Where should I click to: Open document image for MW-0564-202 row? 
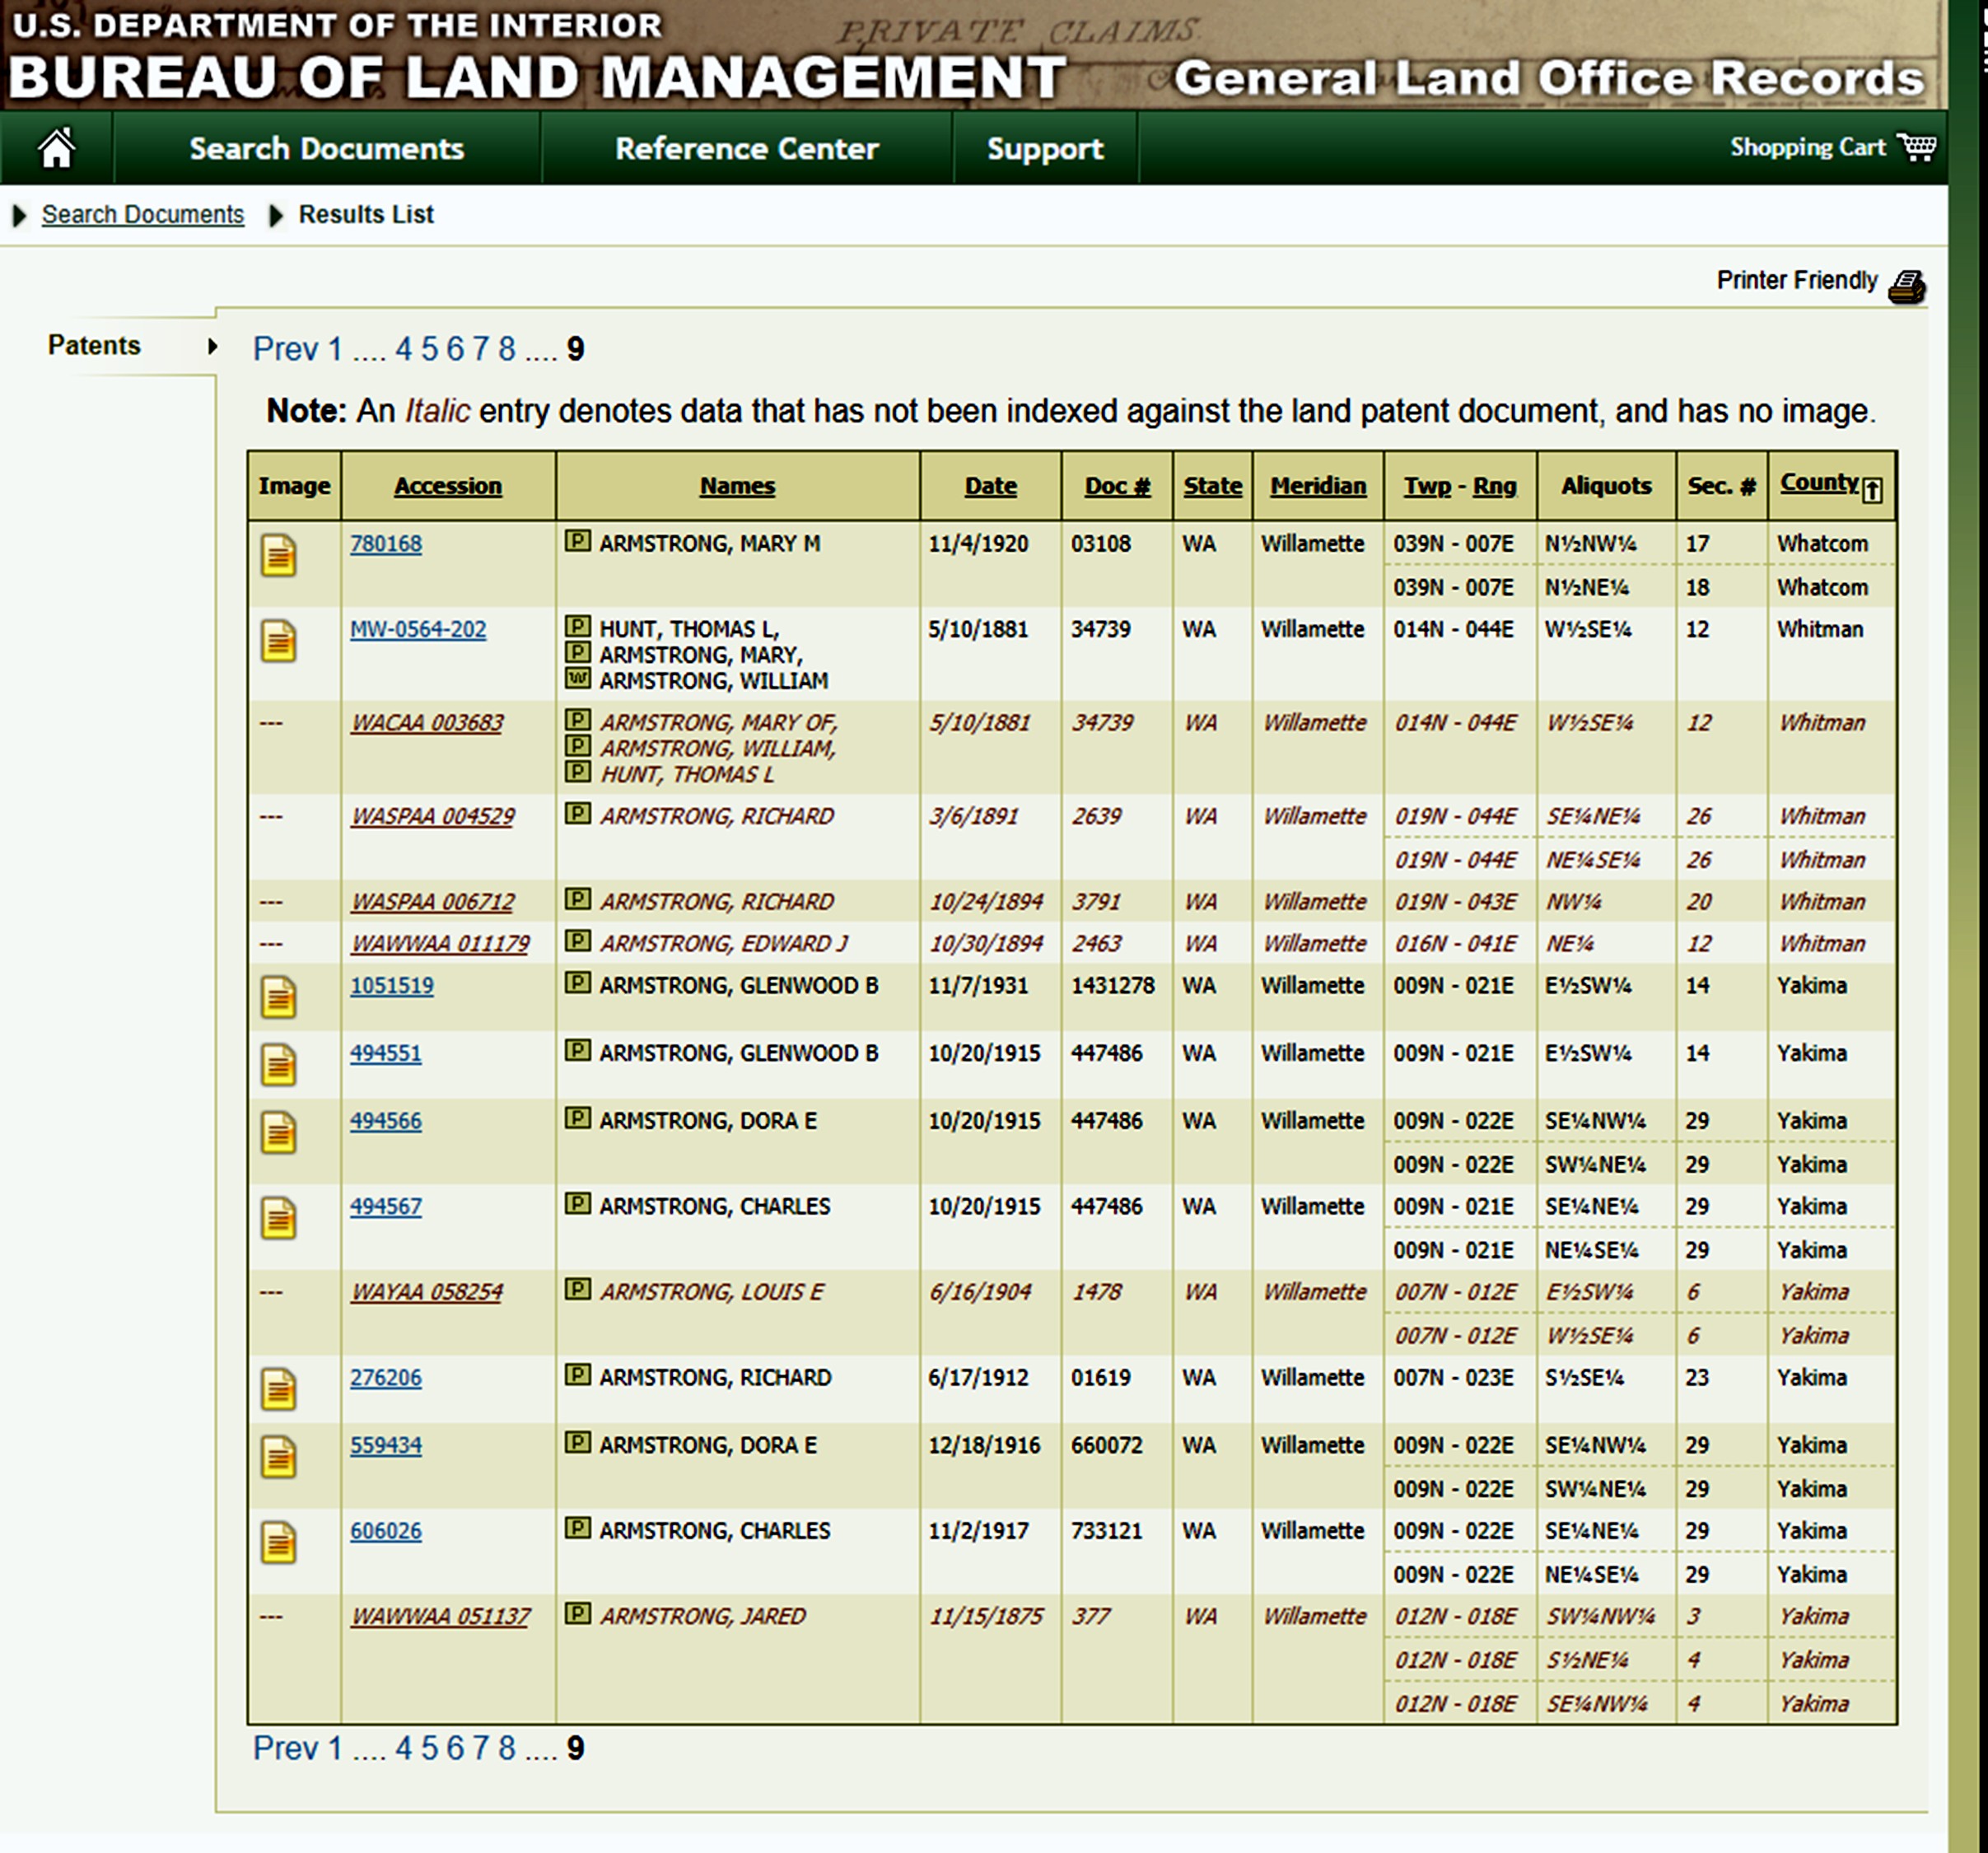click(279, 641)
